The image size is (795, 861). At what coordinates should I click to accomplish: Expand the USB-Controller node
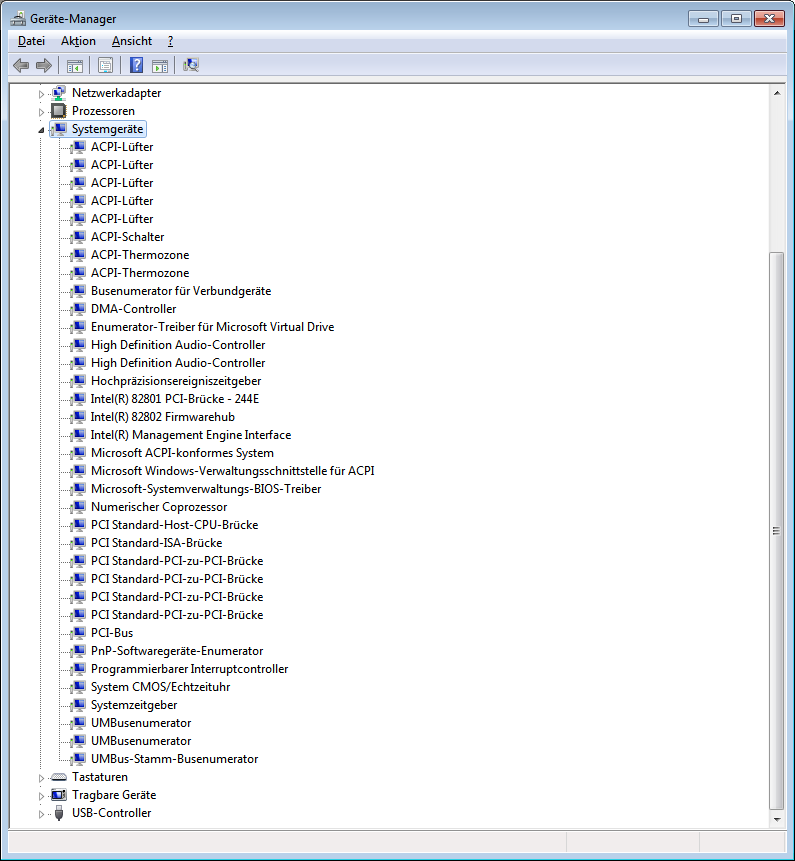(x=41, y=814)
